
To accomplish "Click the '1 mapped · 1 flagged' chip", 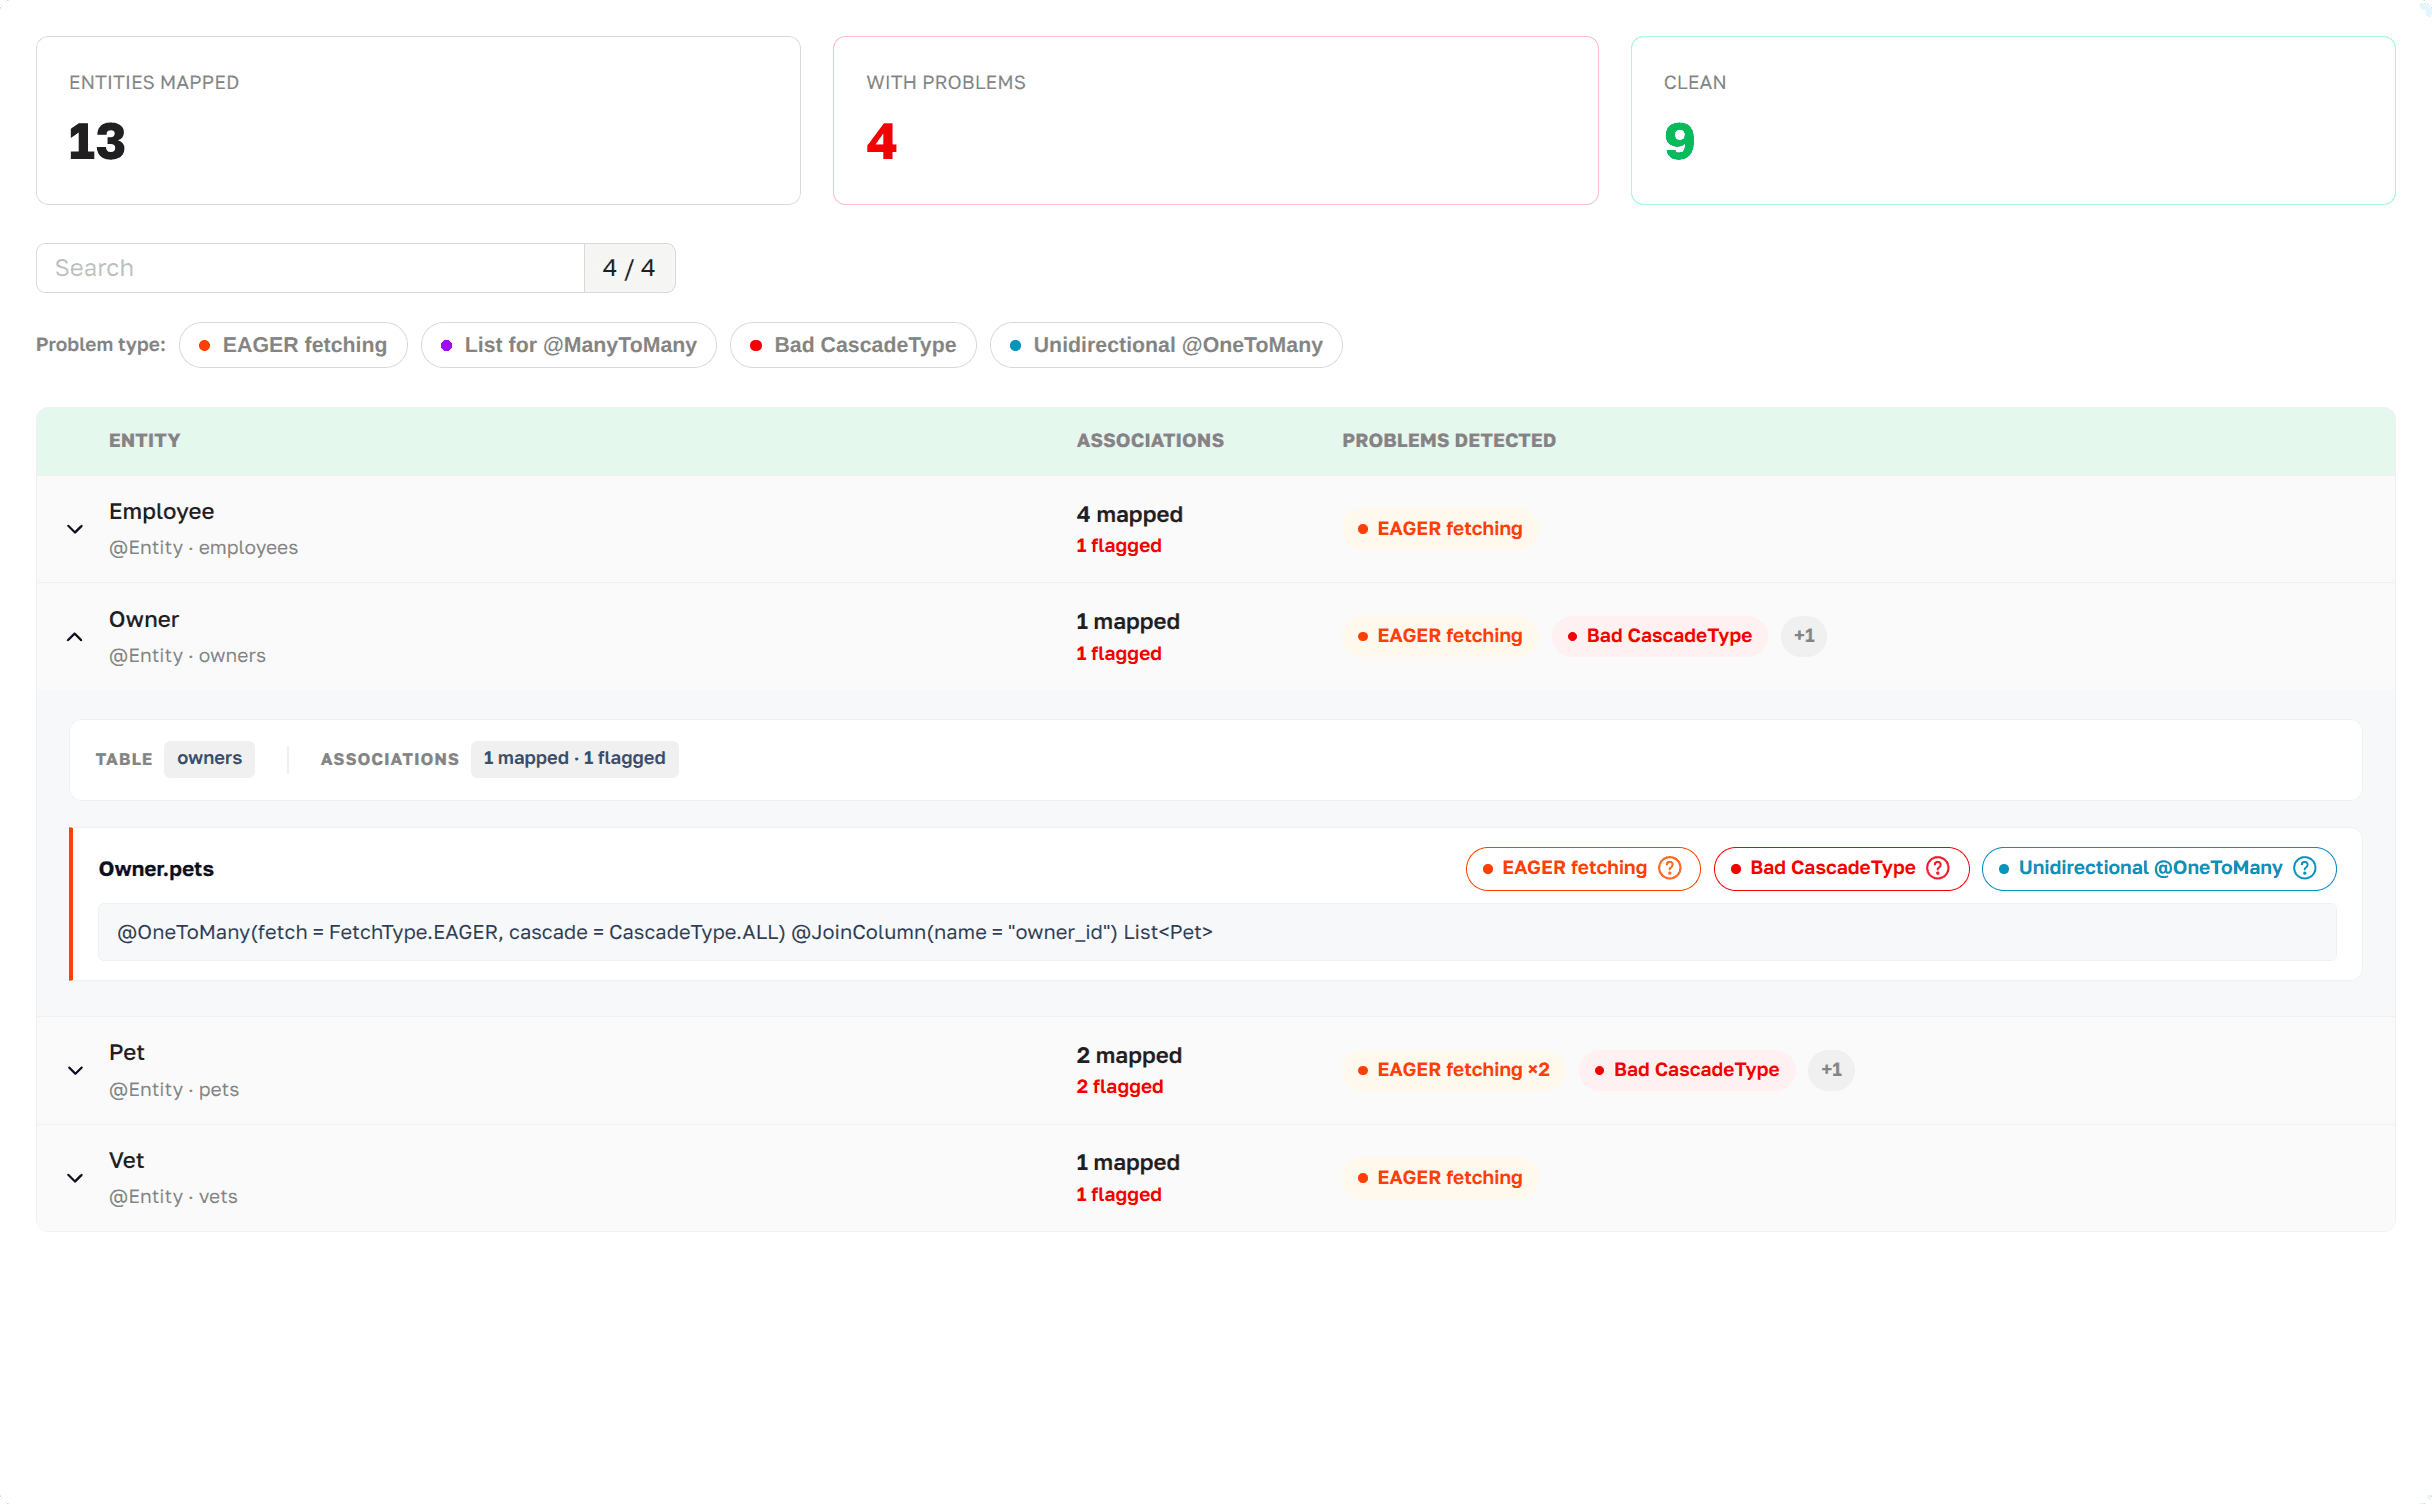I will (x=574, y=759).
